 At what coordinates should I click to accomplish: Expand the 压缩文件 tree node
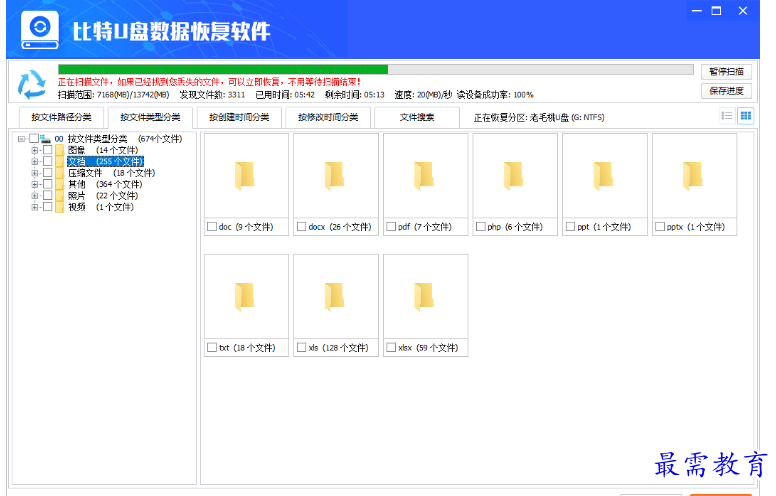(x=35, y=173)
